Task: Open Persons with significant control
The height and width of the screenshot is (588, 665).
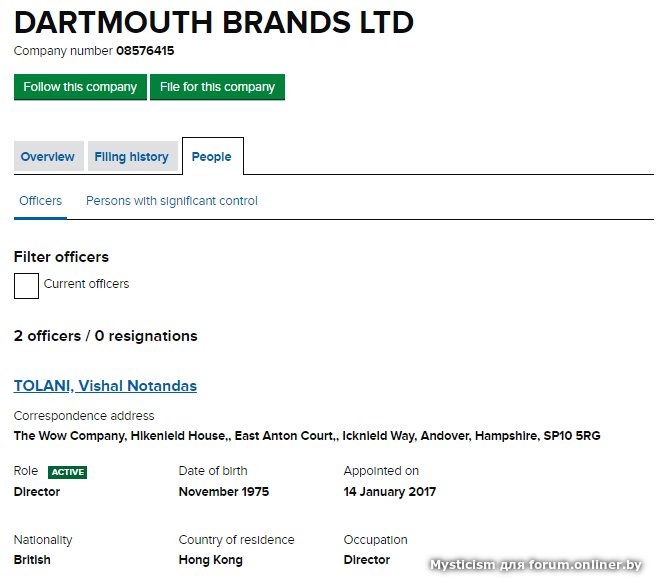Action: [x=172, y=201]
